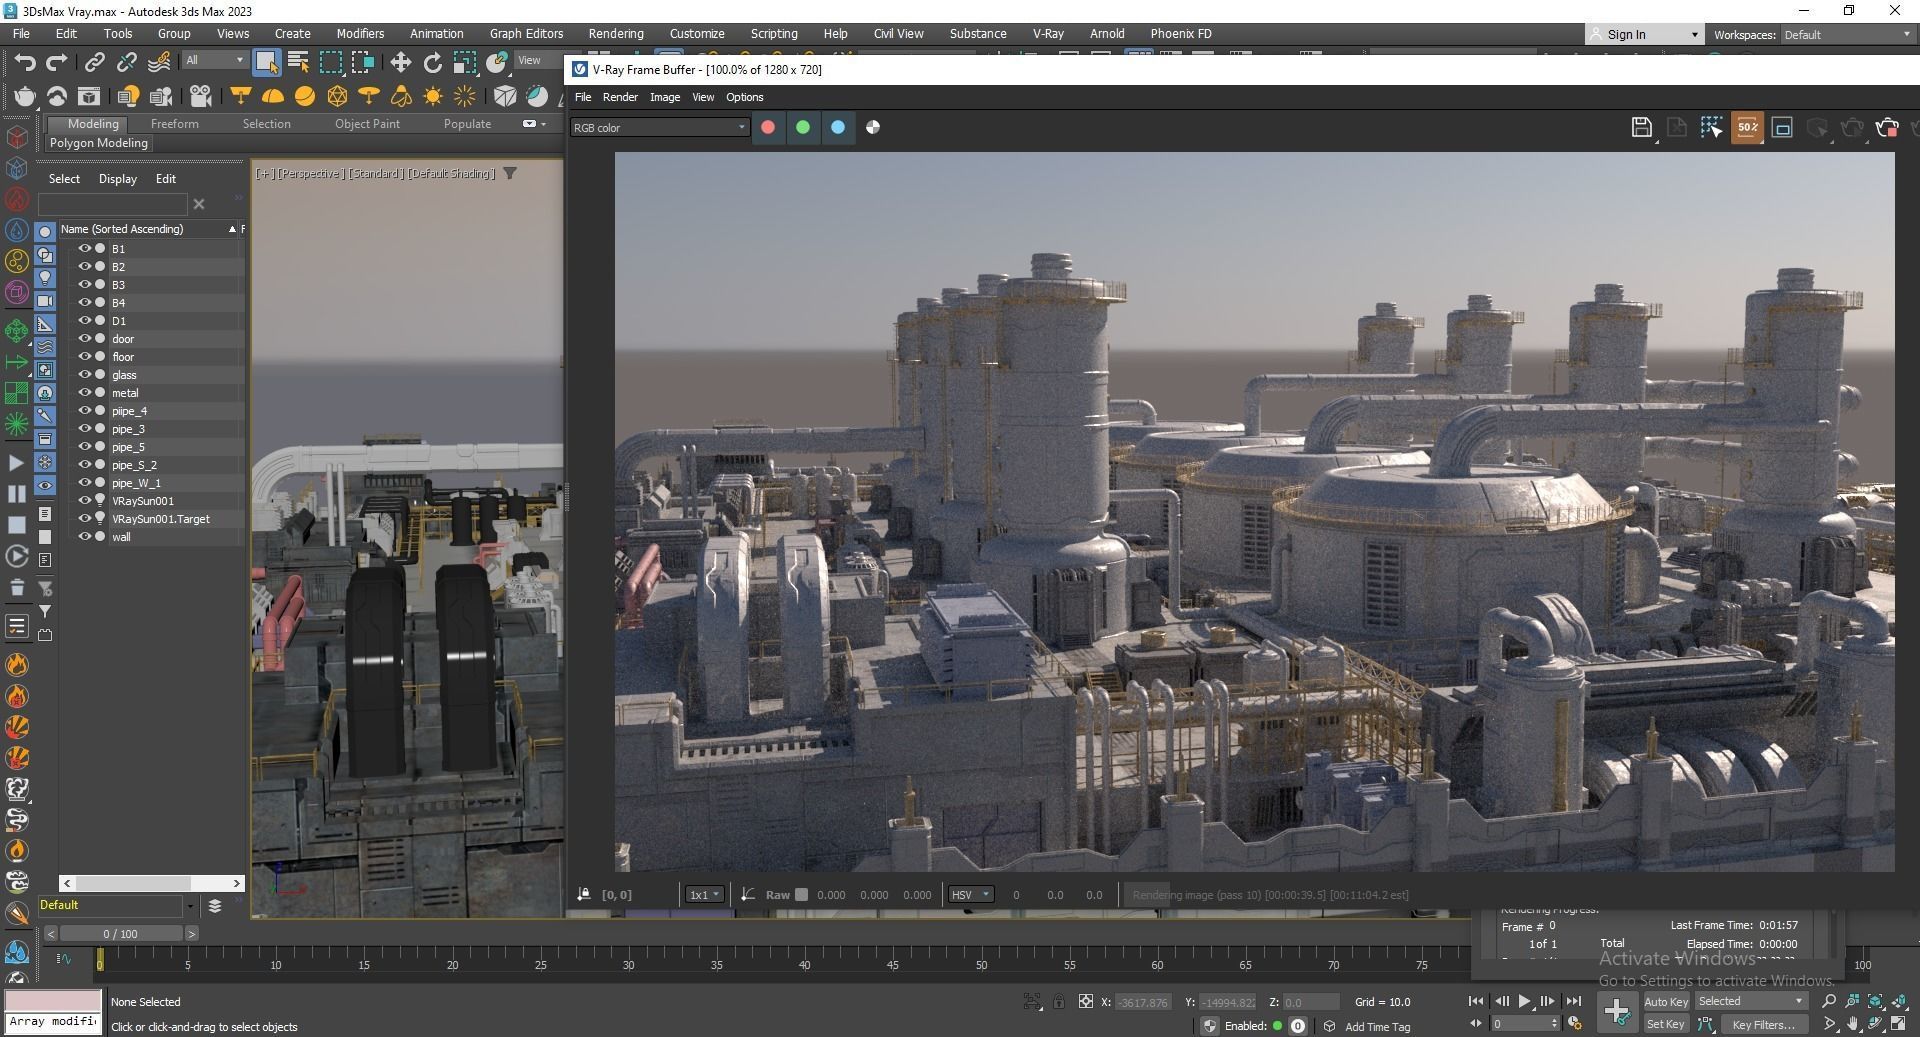Click follow mouse render icon in Frame Buffer
Screen dimensions: 1920x1037
point(1711,127)
